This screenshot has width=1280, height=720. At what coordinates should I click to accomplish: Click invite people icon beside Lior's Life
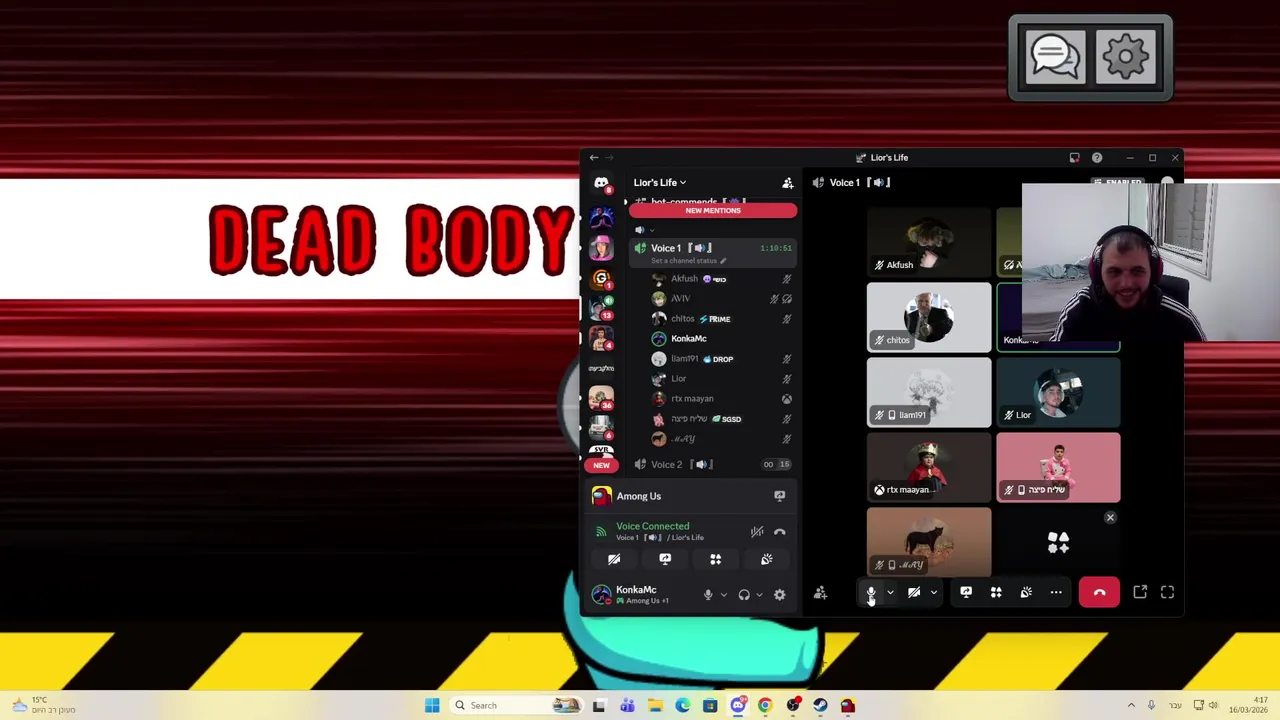(x=787, y=183)
